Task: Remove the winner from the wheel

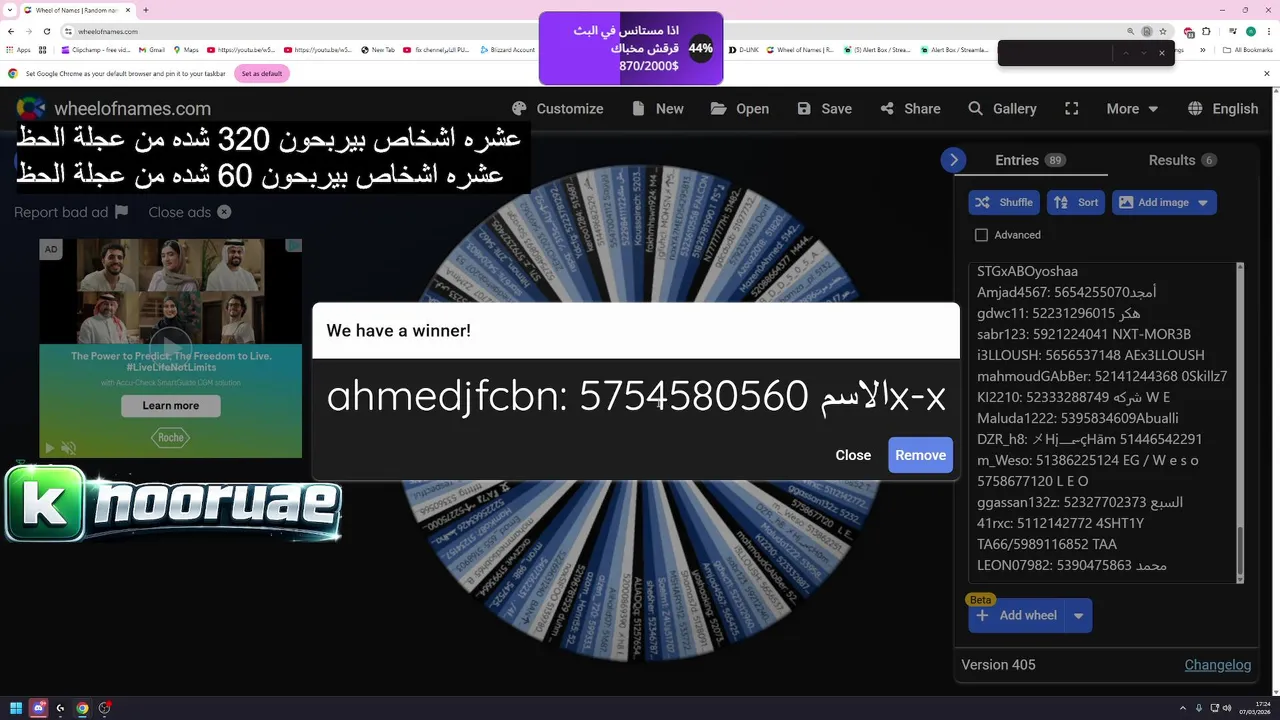Action: (x=920, y=455)
